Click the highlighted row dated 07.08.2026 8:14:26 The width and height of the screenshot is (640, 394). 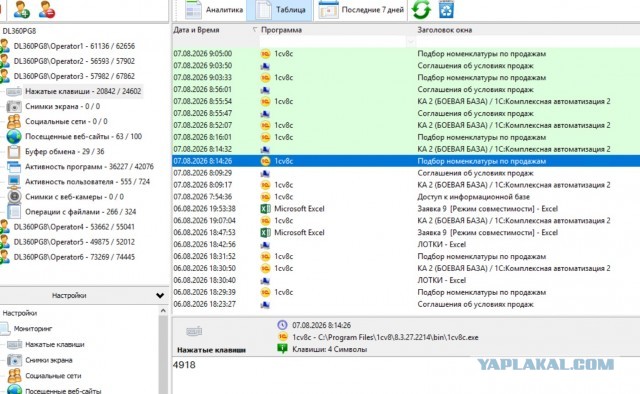pyautogui.click(x=406, y=161)
